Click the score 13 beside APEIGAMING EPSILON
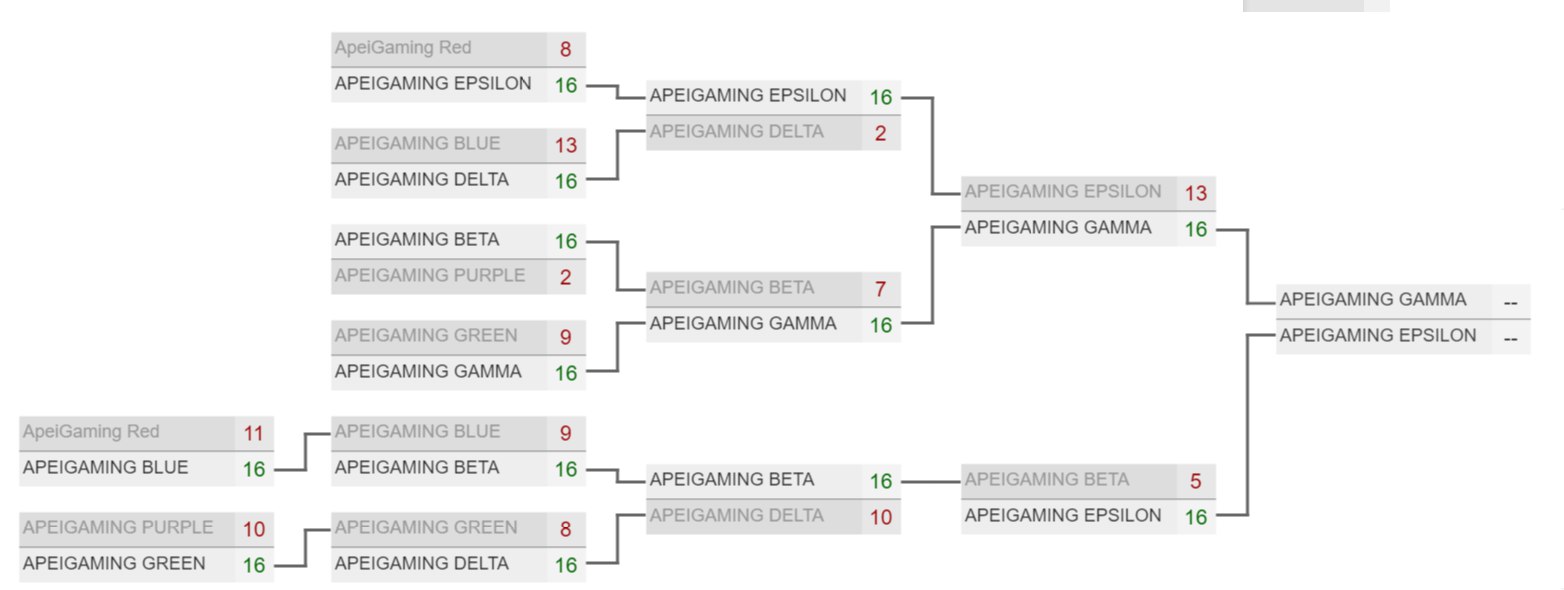 (x=1195, y=193)
